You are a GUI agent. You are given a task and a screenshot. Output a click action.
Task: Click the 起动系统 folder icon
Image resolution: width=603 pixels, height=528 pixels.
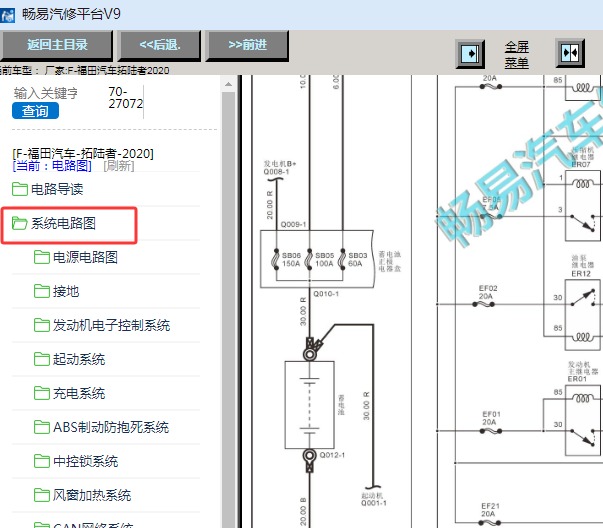tap(42, 359)
